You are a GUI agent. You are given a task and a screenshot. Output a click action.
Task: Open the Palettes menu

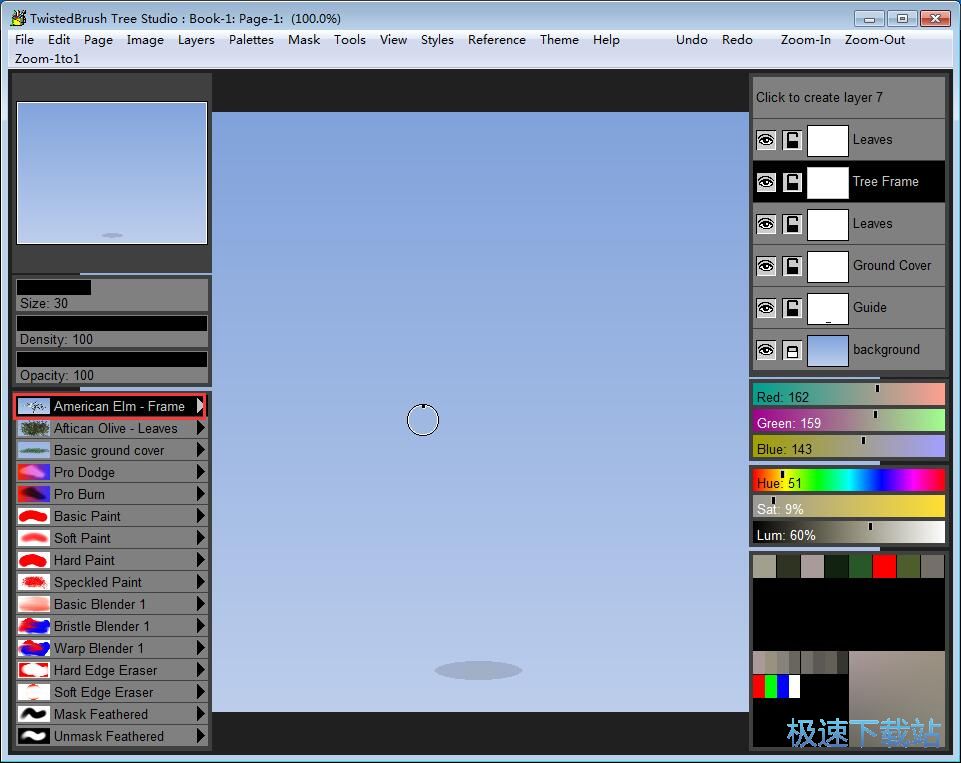[x=251, y=40]
